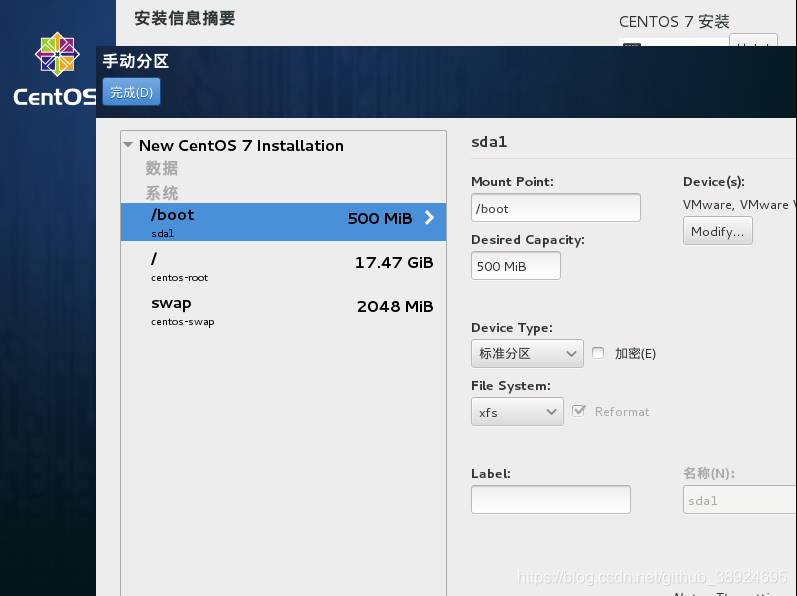This screenshot has width=797, height=596.
Task: Click the 名称(N) name field sda1
Action: (740, 499)
